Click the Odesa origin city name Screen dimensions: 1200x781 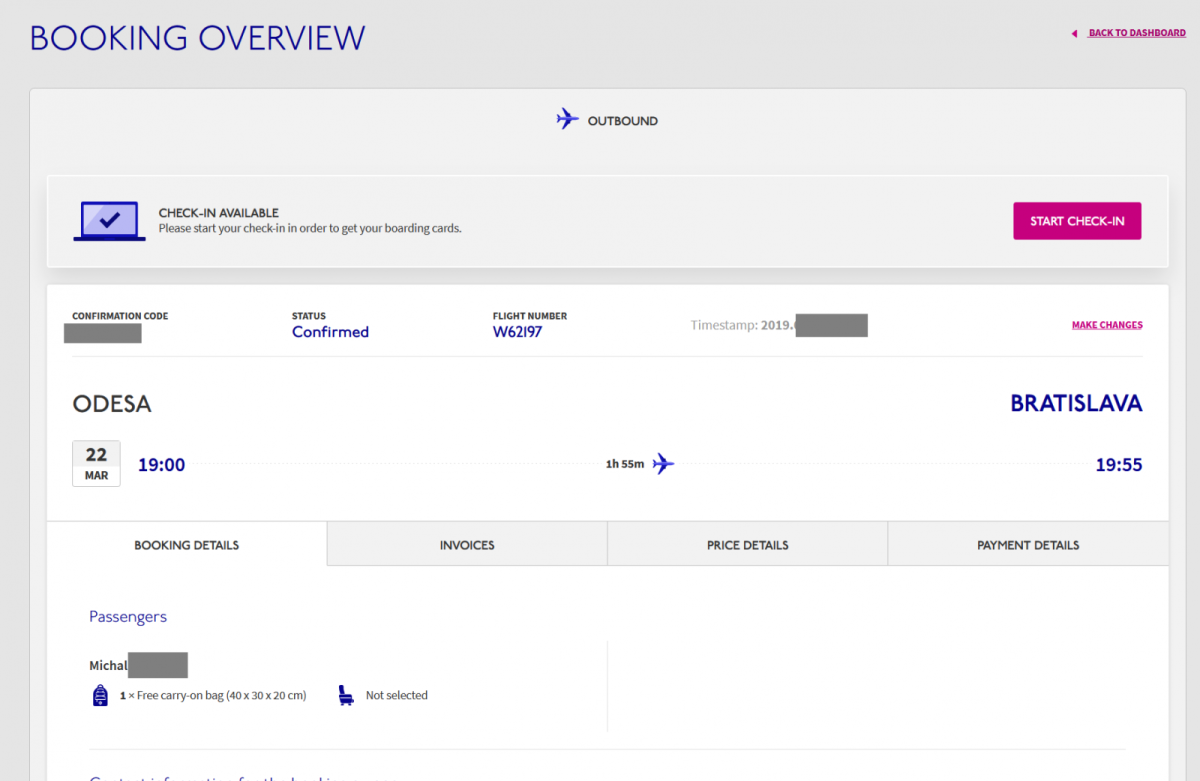[x=112, y=404]
